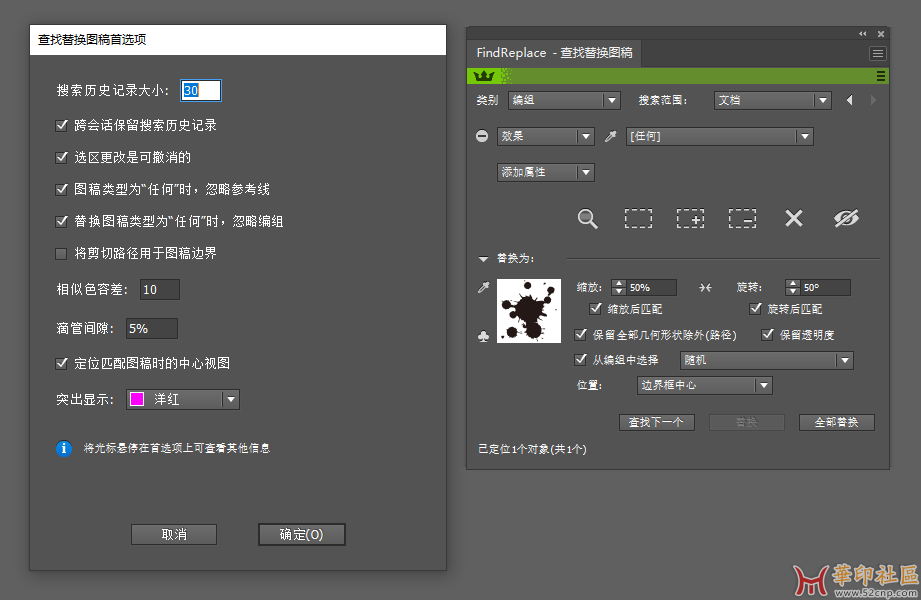
Task: Click the 搜索历史记录大小 input field
Action: 201,90
